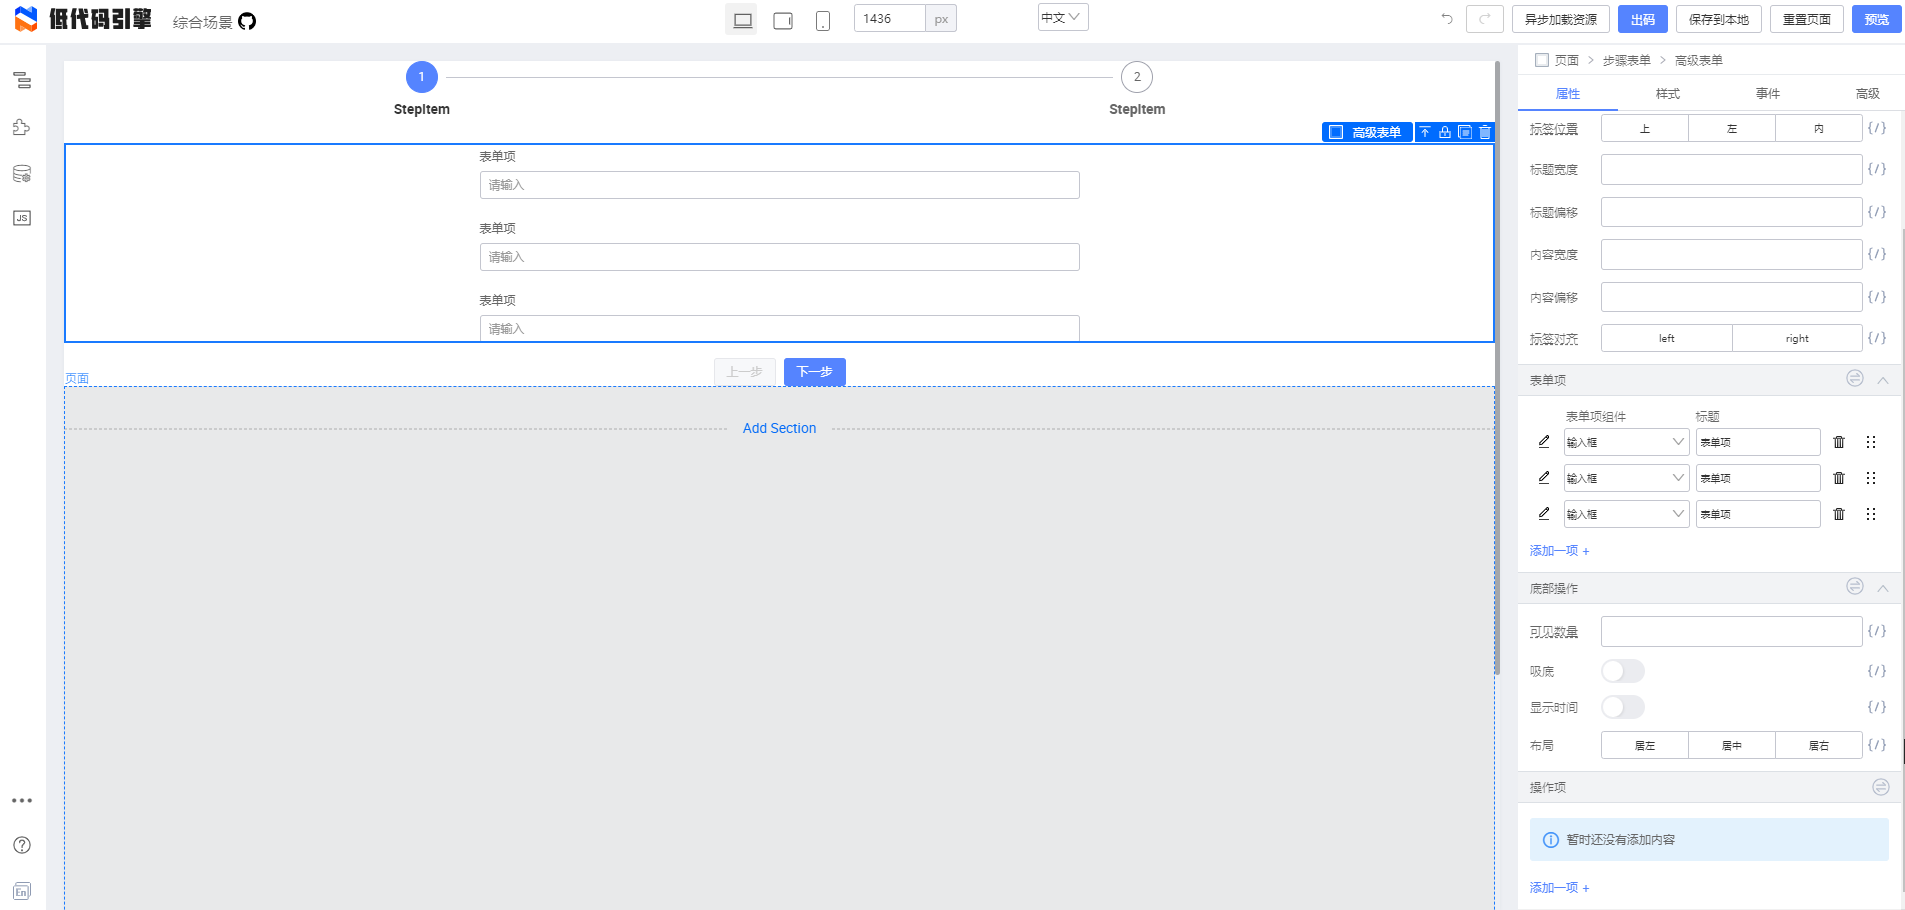Screen dimensions: 1905x910
Task: Click 添加一项 to add a form item
Action: click(1557, 550)
